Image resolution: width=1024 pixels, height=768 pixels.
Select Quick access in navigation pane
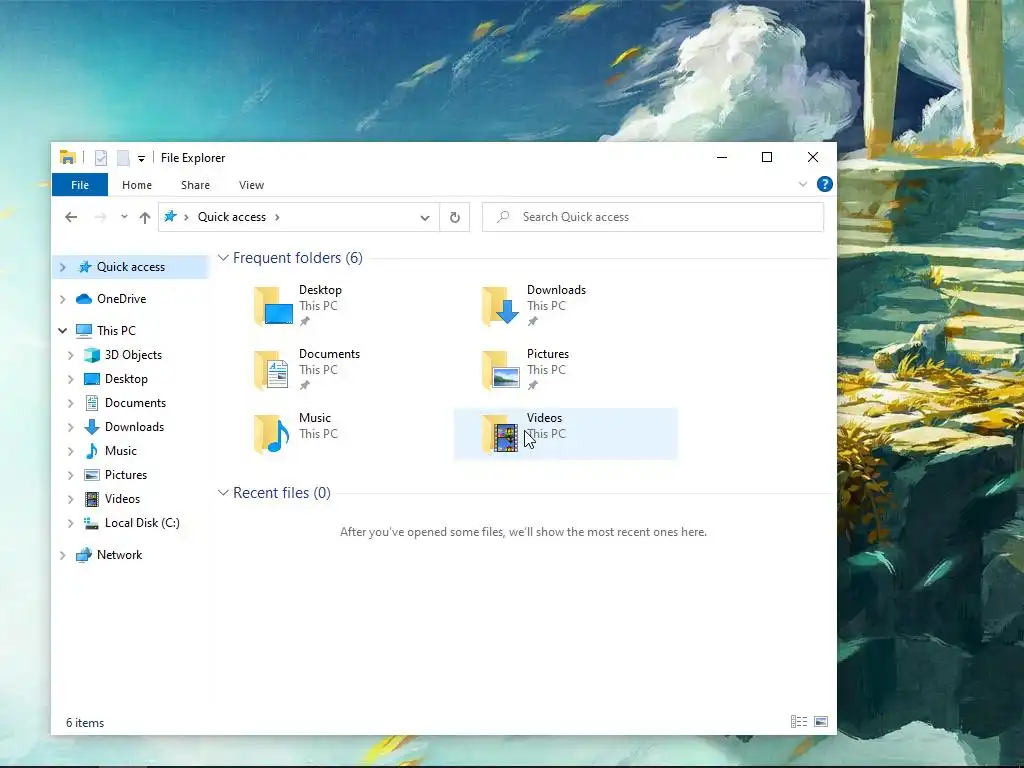(131, 267)
